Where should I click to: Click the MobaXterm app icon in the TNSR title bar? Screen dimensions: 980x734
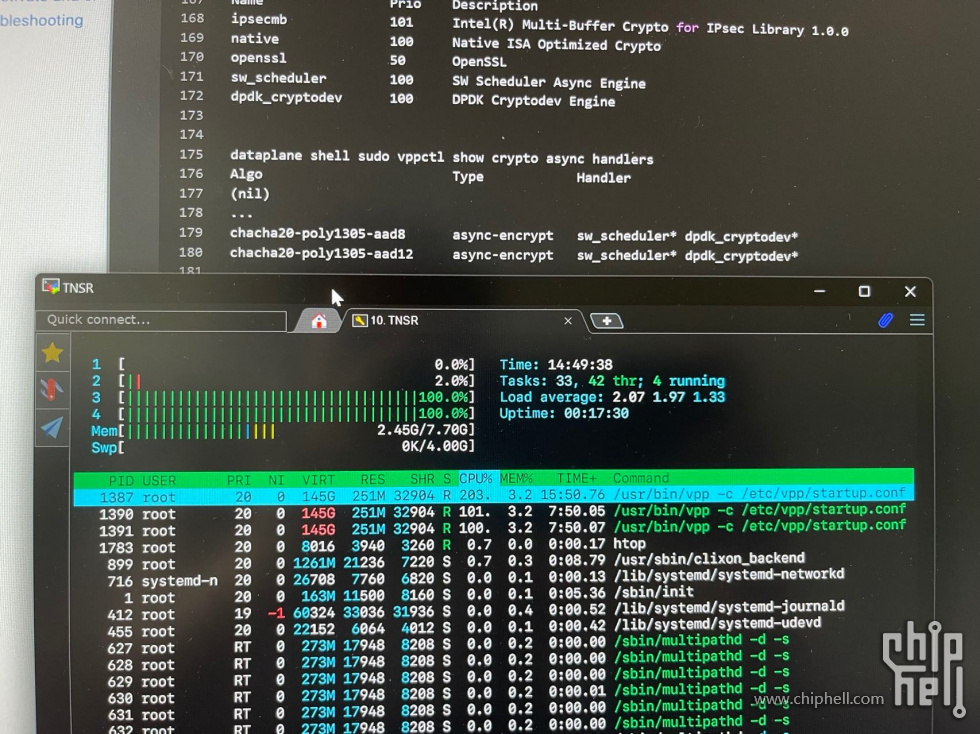[51, 287]
